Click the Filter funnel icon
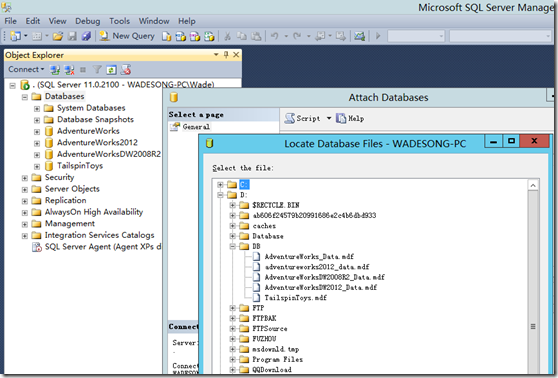 point(97,70)
